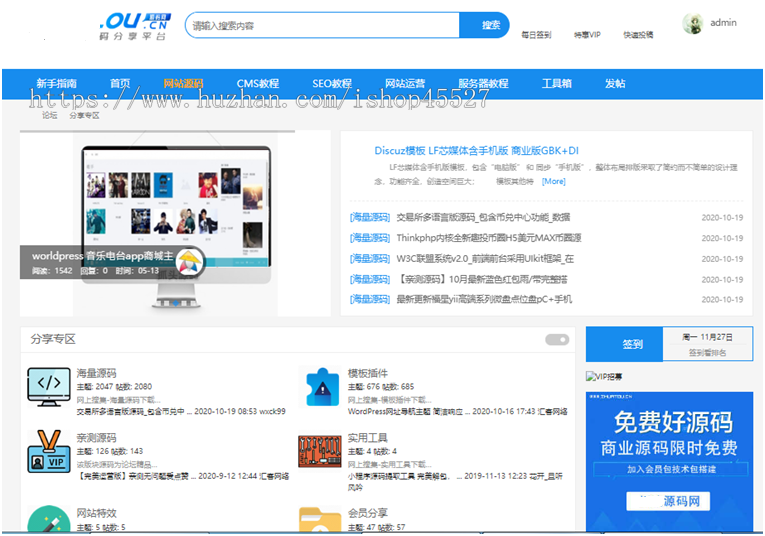Click 周一 11月27日 date text
The height and width of the screenshot is (536, 765).
(x=707, y=337)
